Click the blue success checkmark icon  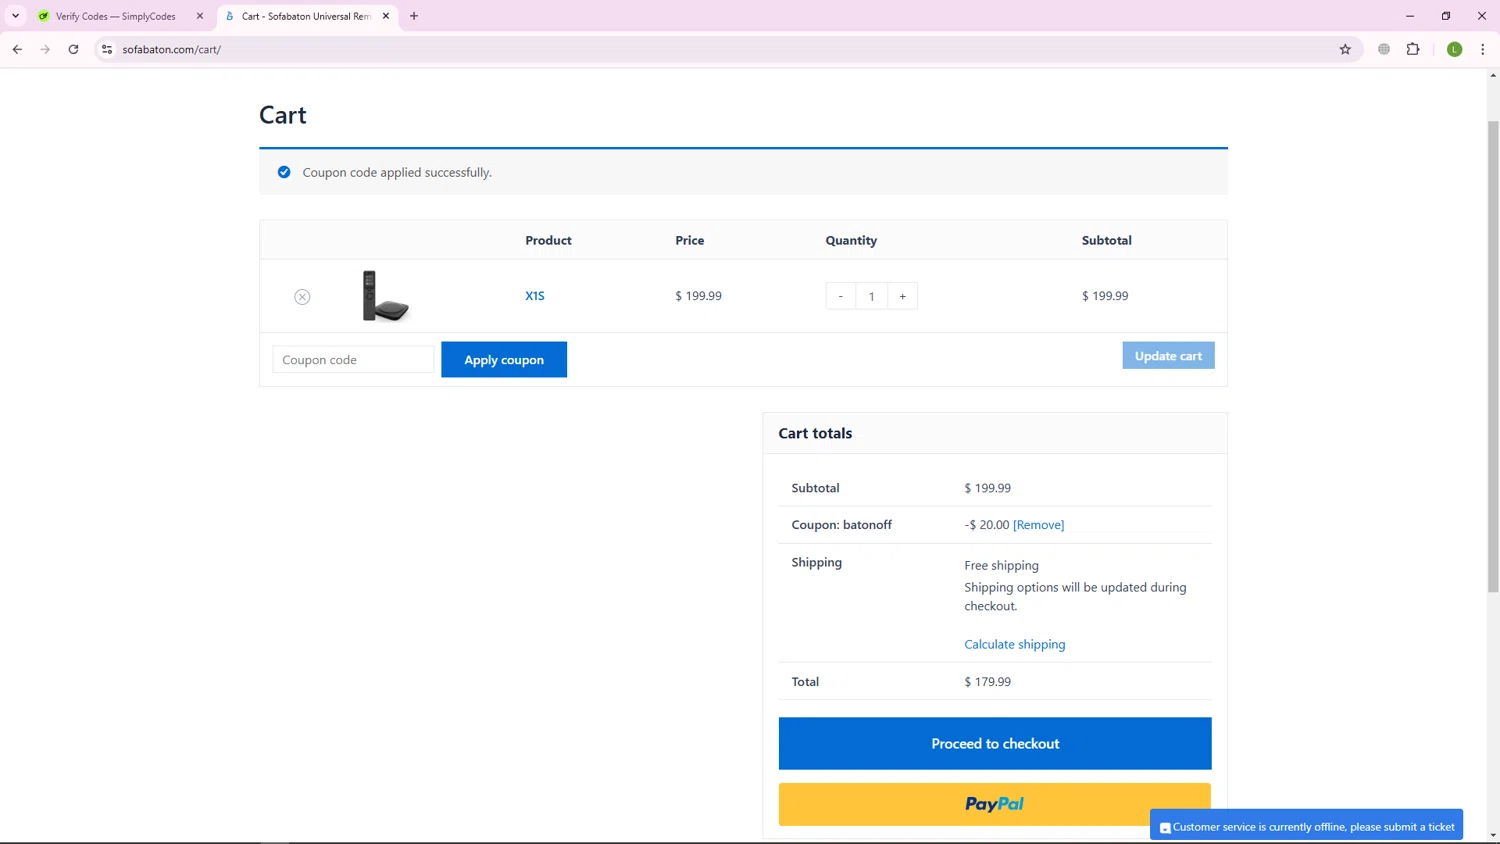[x=284, y=172]
